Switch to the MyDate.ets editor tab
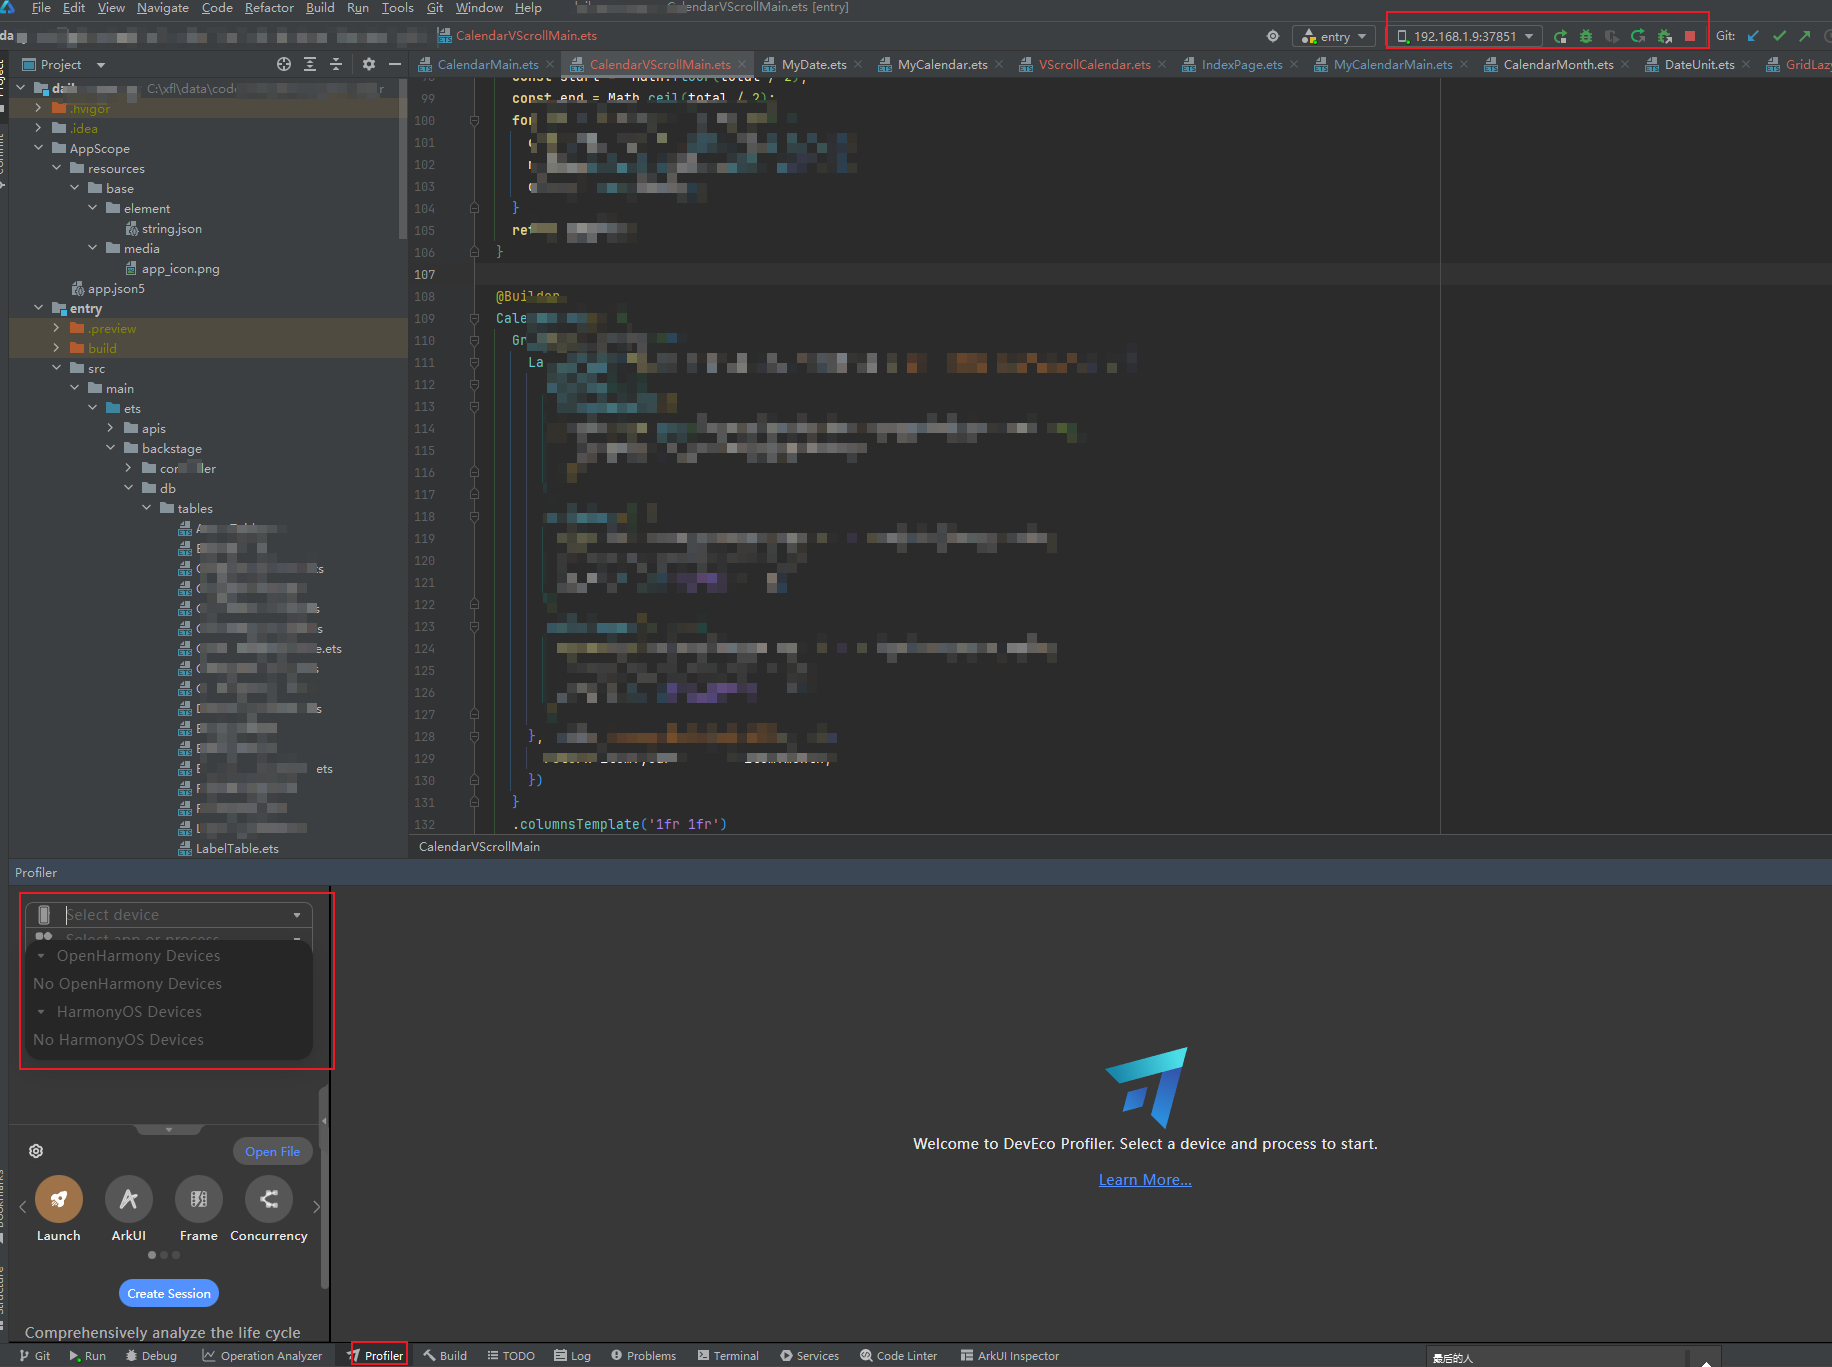This screenshot has height=1367, width=1832. point(813,65)
